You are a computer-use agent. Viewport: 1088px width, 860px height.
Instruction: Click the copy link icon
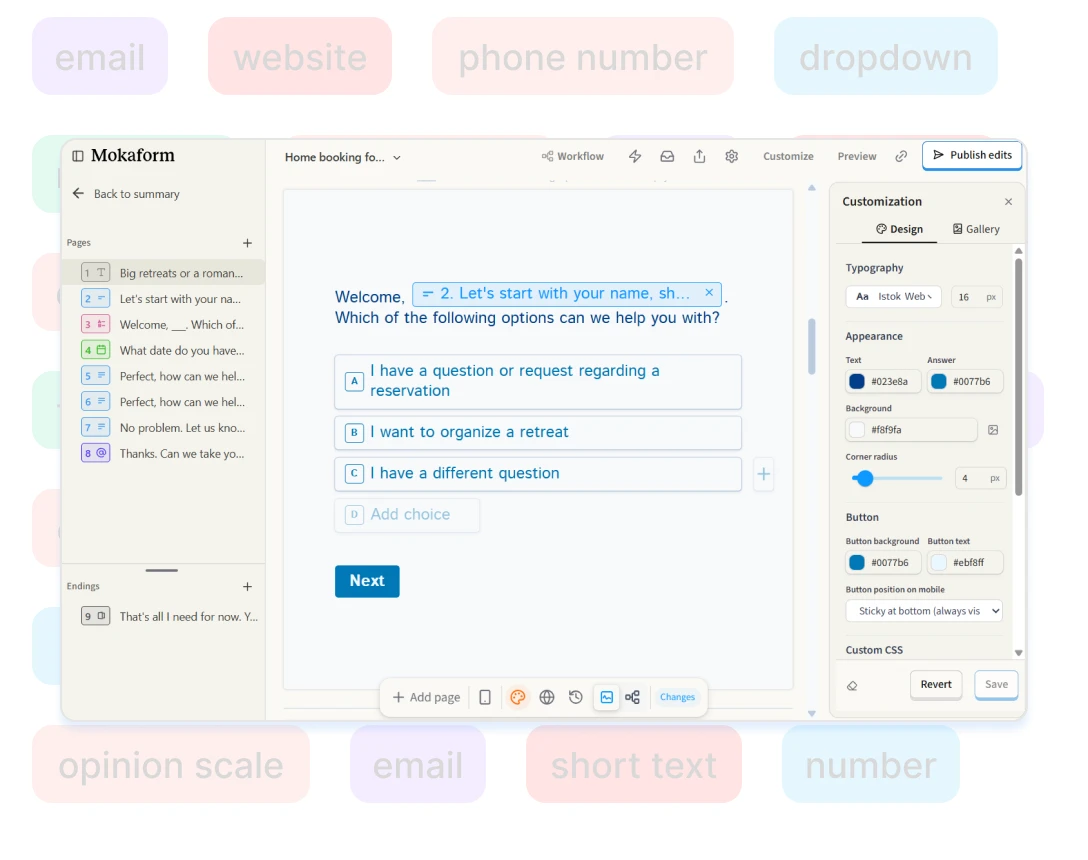click(x=901, y=156)
